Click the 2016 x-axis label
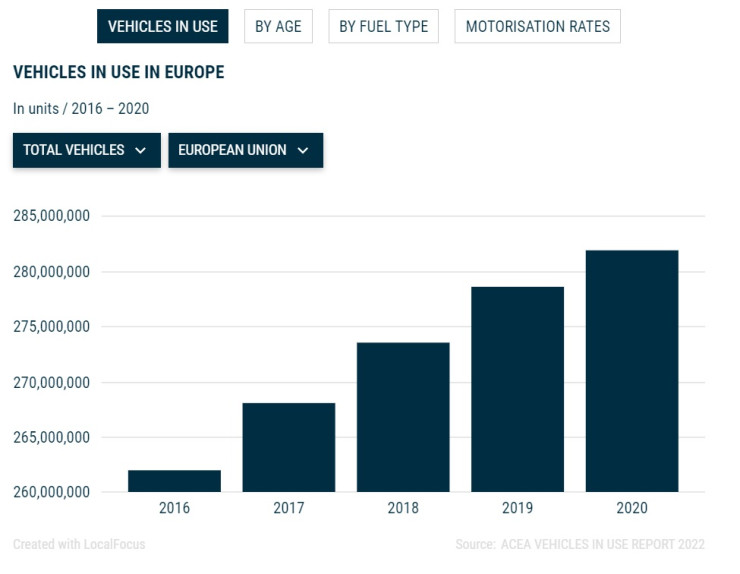The height and width of the screenshot is (574, 740). (x=174, y=508)
